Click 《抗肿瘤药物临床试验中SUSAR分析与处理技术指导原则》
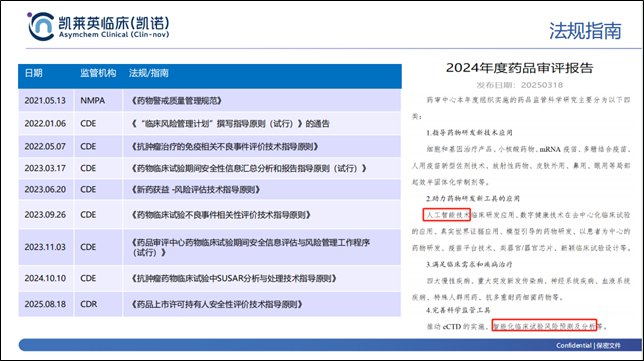Screen dimensions: 644x361 click(x=234, y=278)
